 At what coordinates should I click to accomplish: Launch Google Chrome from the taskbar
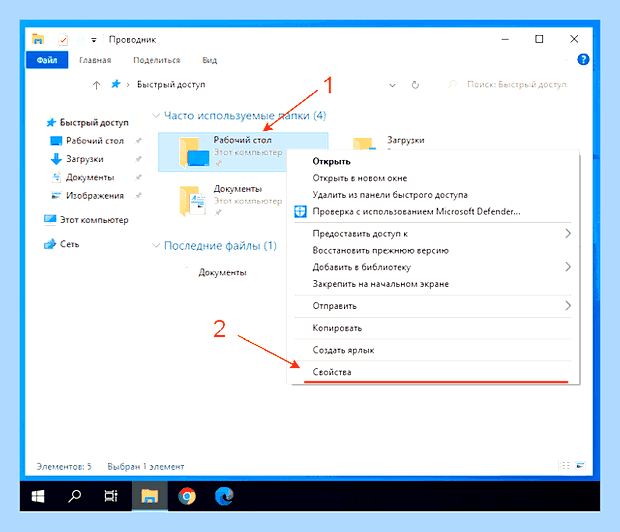tap(187, 496)
